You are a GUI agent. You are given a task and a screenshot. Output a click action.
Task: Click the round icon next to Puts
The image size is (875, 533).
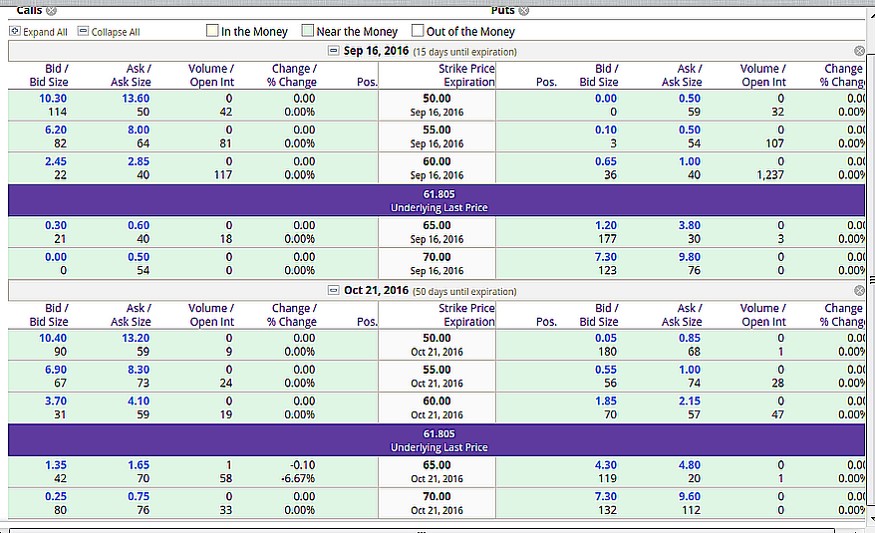(524, 10)
